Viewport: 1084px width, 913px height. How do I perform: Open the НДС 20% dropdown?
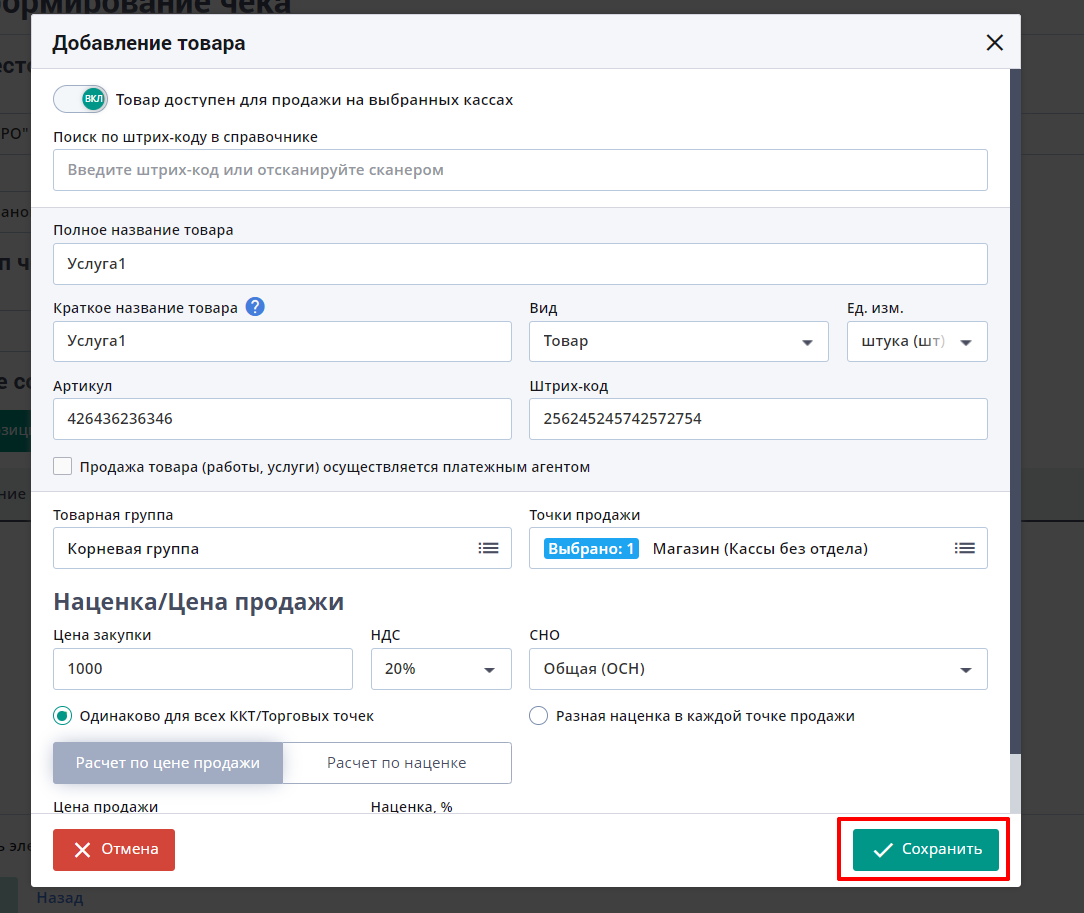[441, 669]
